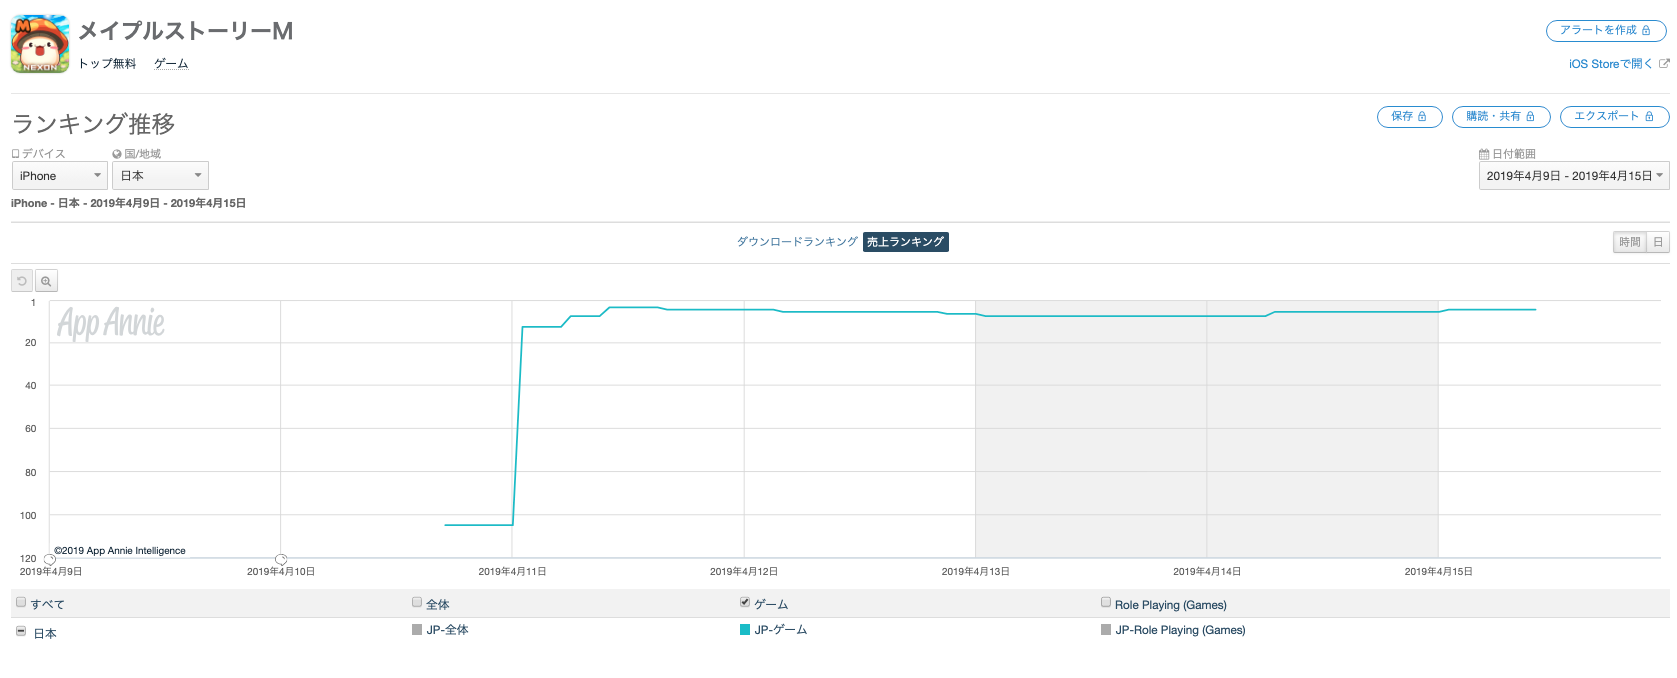The width and height of the screenshot is (1677, 678).
Task: Click the ランキング推移 heading
Action: [94, 124]
